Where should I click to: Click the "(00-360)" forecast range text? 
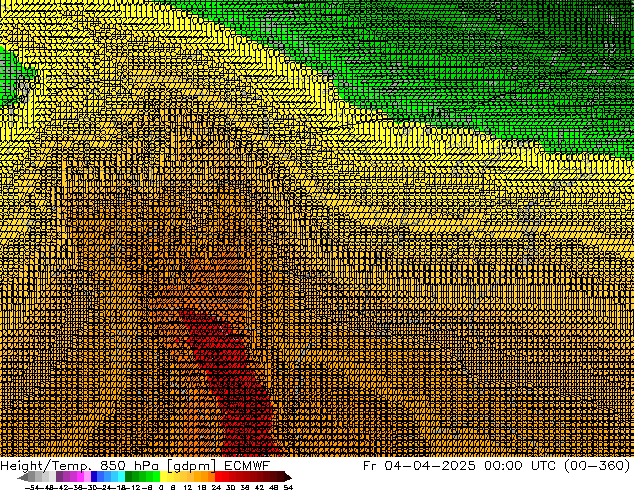point(597,466)
